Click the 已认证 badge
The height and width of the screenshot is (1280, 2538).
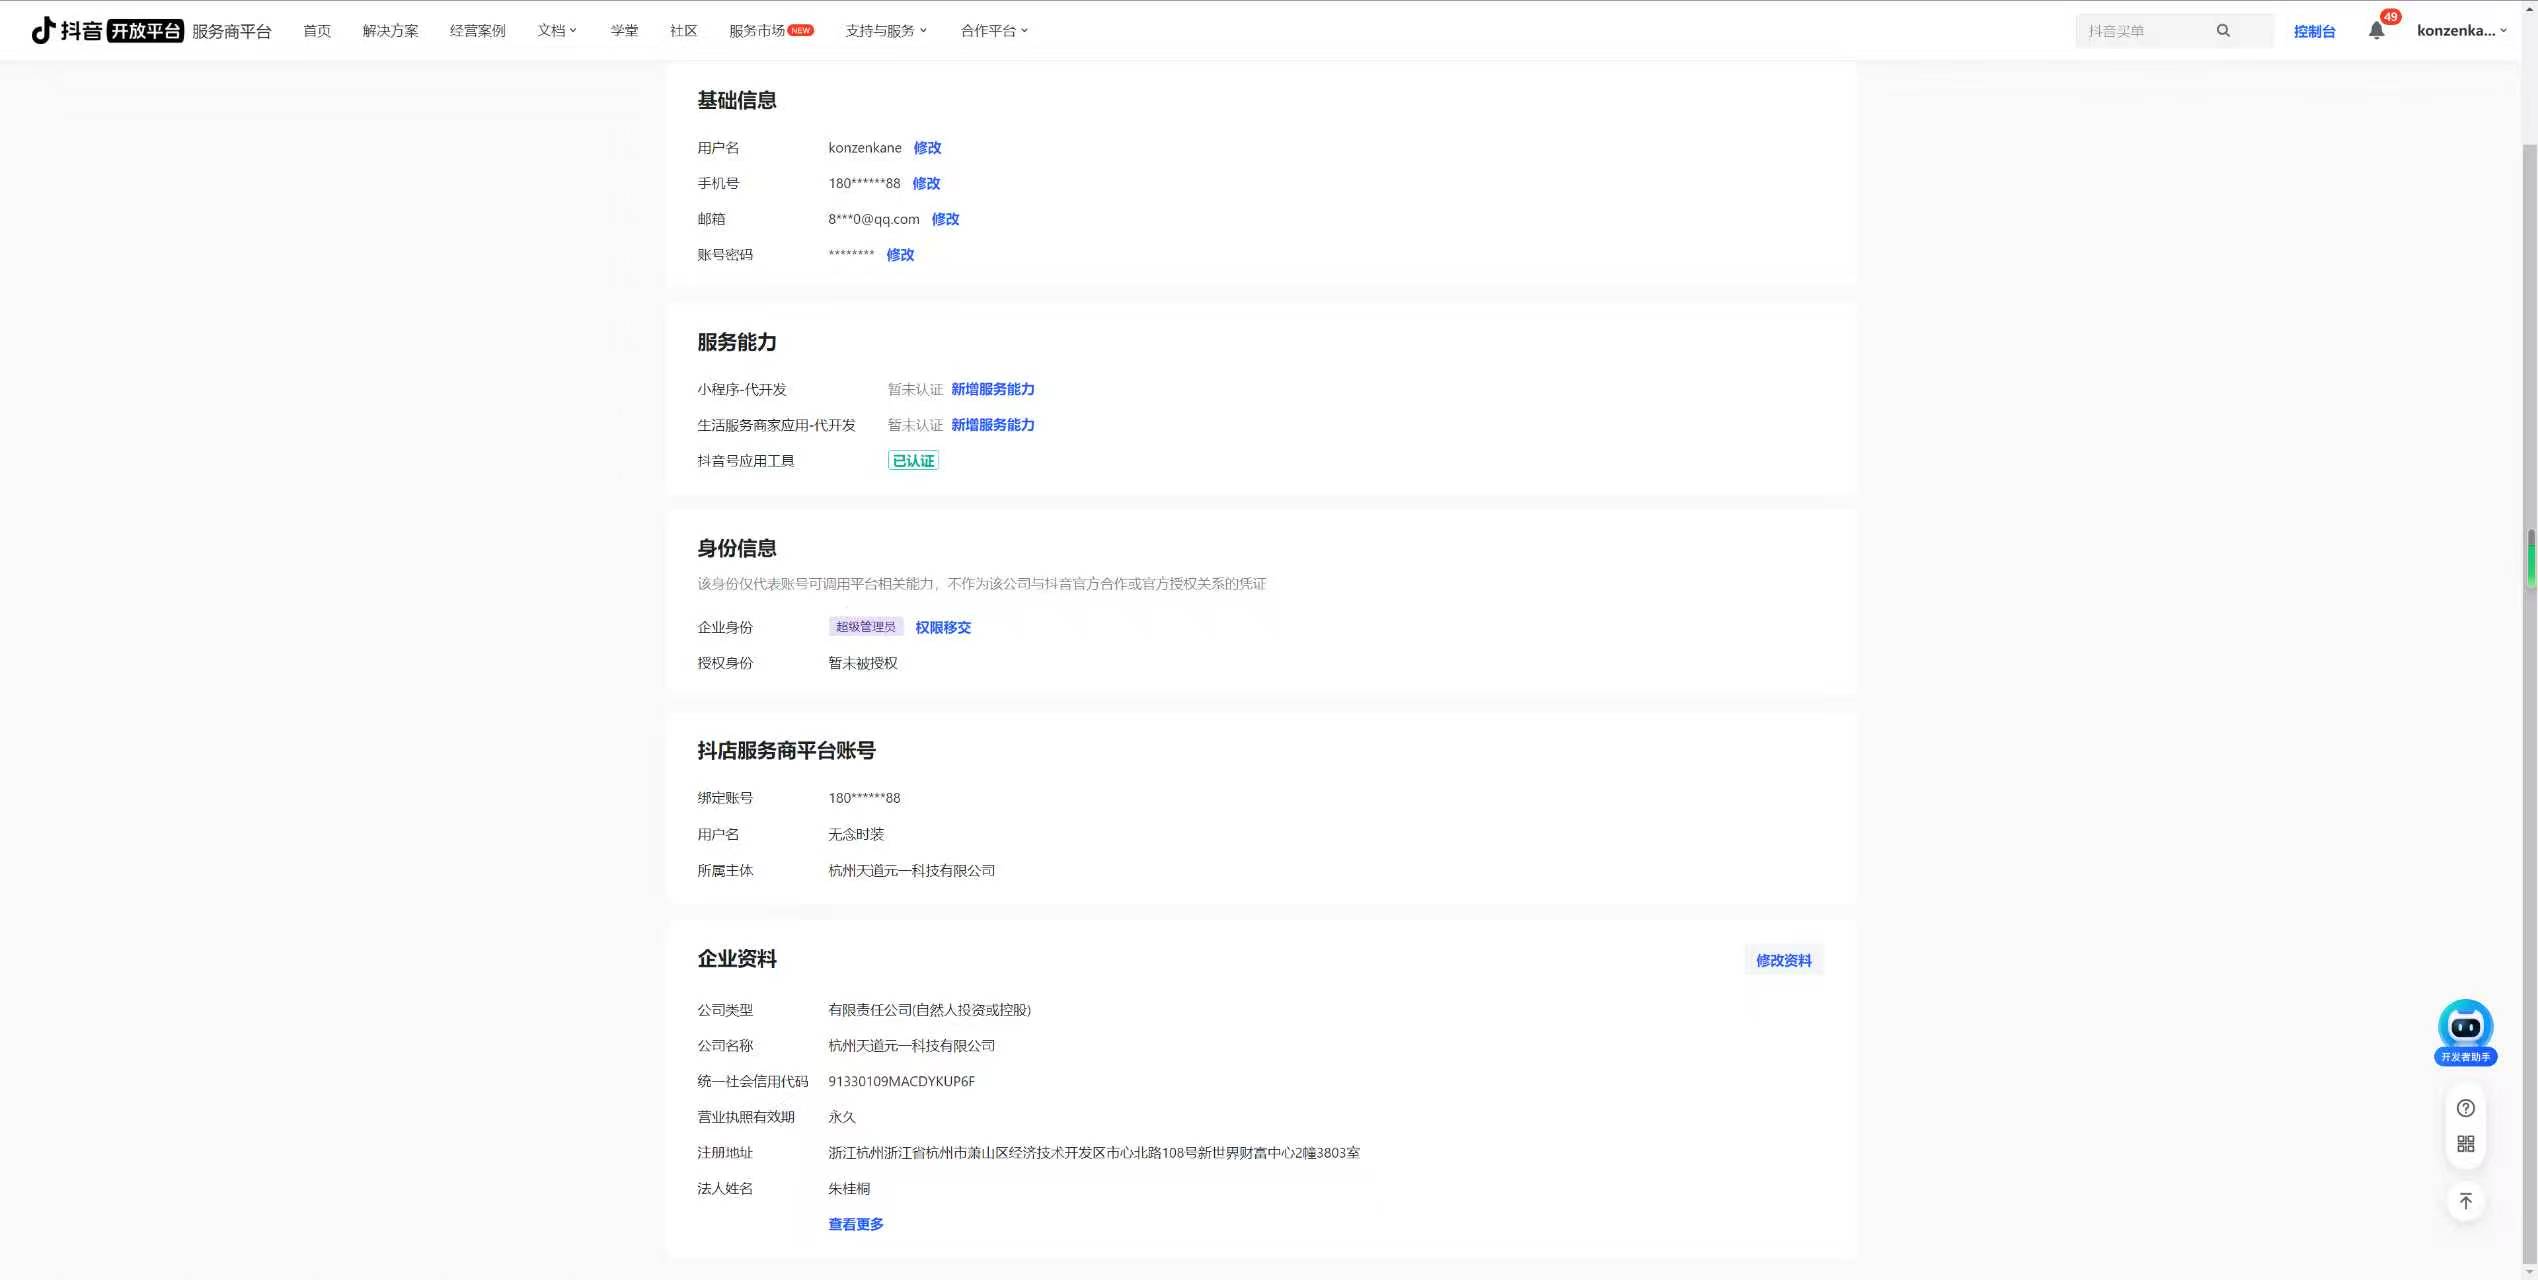(913, 461)
